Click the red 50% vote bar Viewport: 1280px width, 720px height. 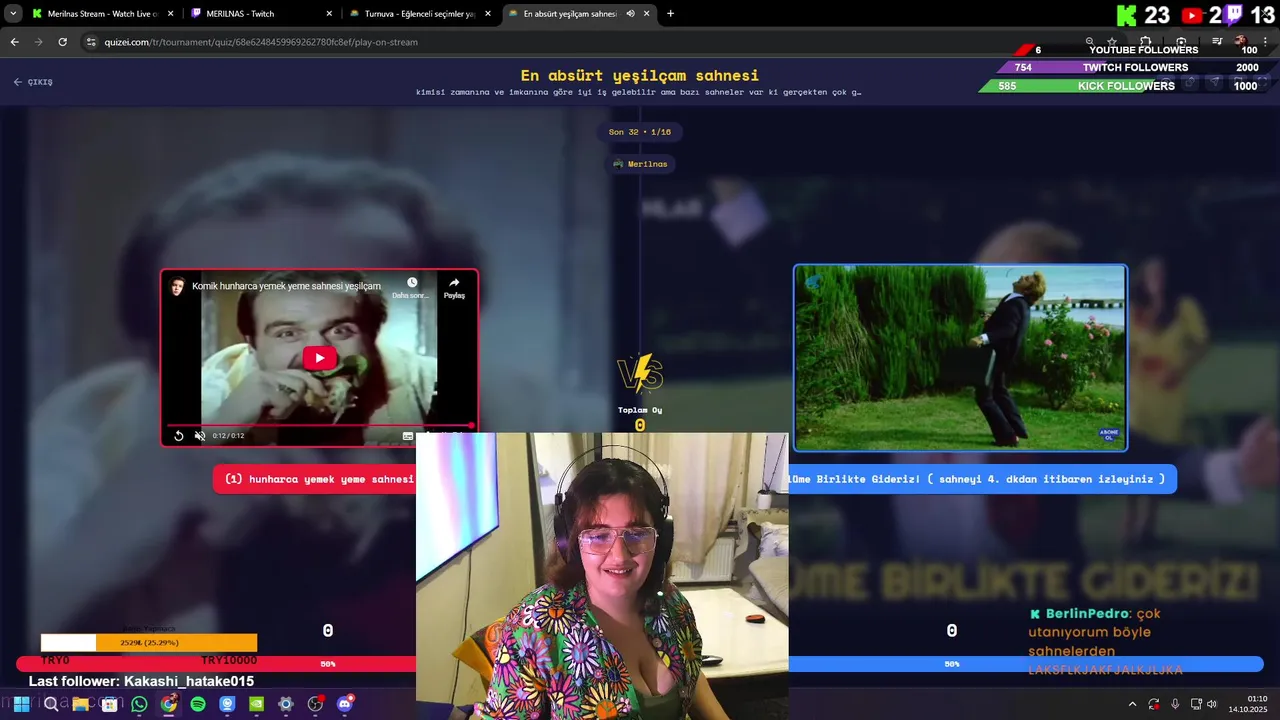tap(216, 664)
